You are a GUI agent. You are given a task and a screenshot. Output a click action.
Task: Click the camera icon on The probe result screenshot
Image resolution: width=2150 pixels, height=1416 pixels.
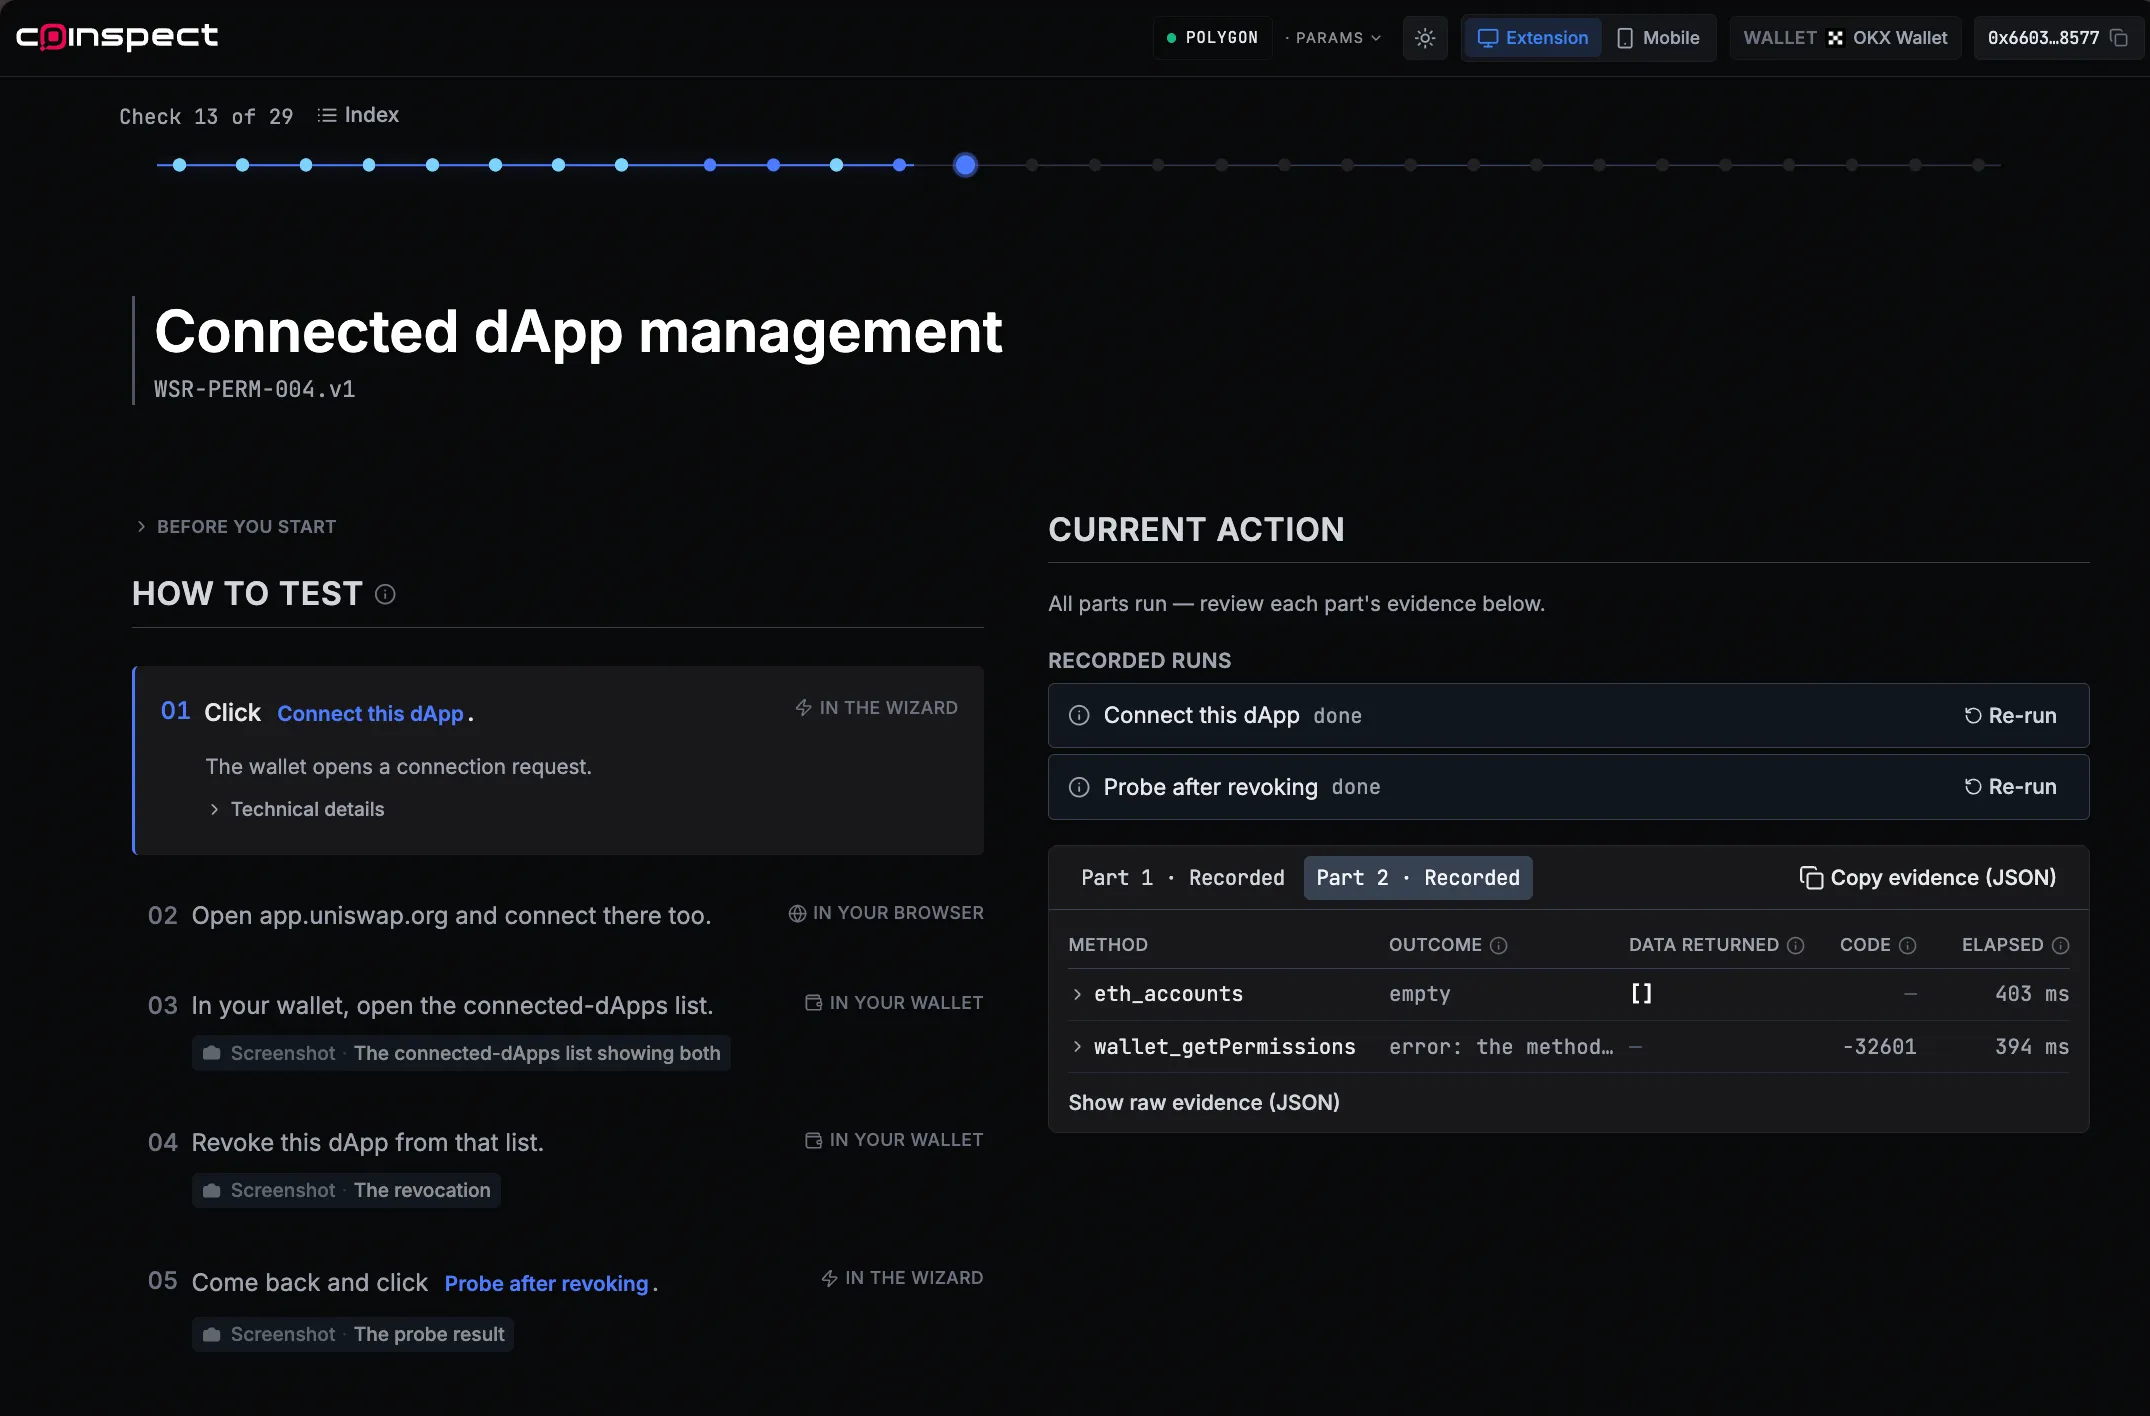pos(211,1334)
